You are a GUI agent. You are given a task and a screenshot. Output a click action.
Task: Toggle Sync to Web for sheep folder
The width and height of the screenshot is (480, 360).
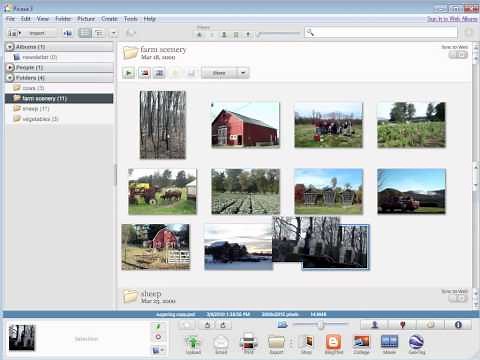[x=458, y=298]
